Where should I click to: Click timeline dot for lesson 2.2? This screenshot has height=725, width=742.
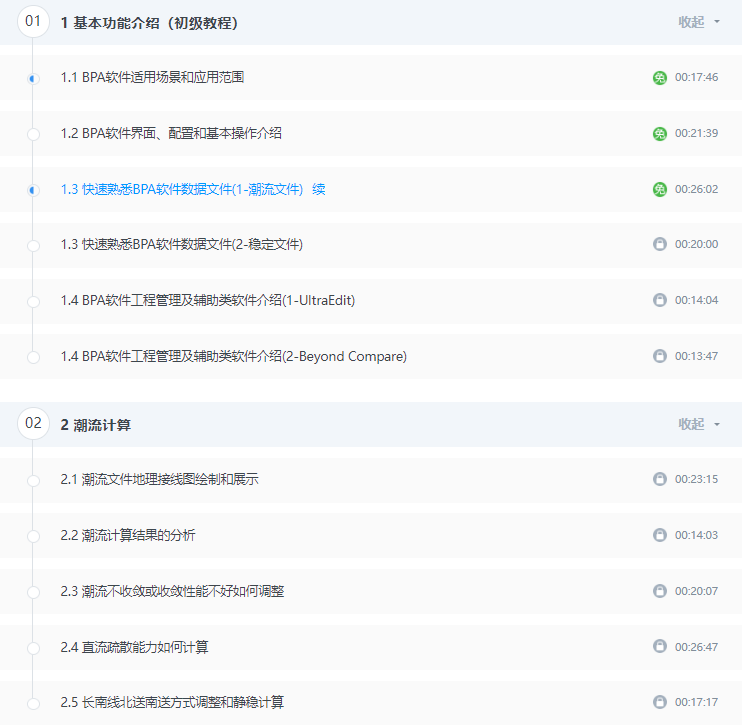33,536
